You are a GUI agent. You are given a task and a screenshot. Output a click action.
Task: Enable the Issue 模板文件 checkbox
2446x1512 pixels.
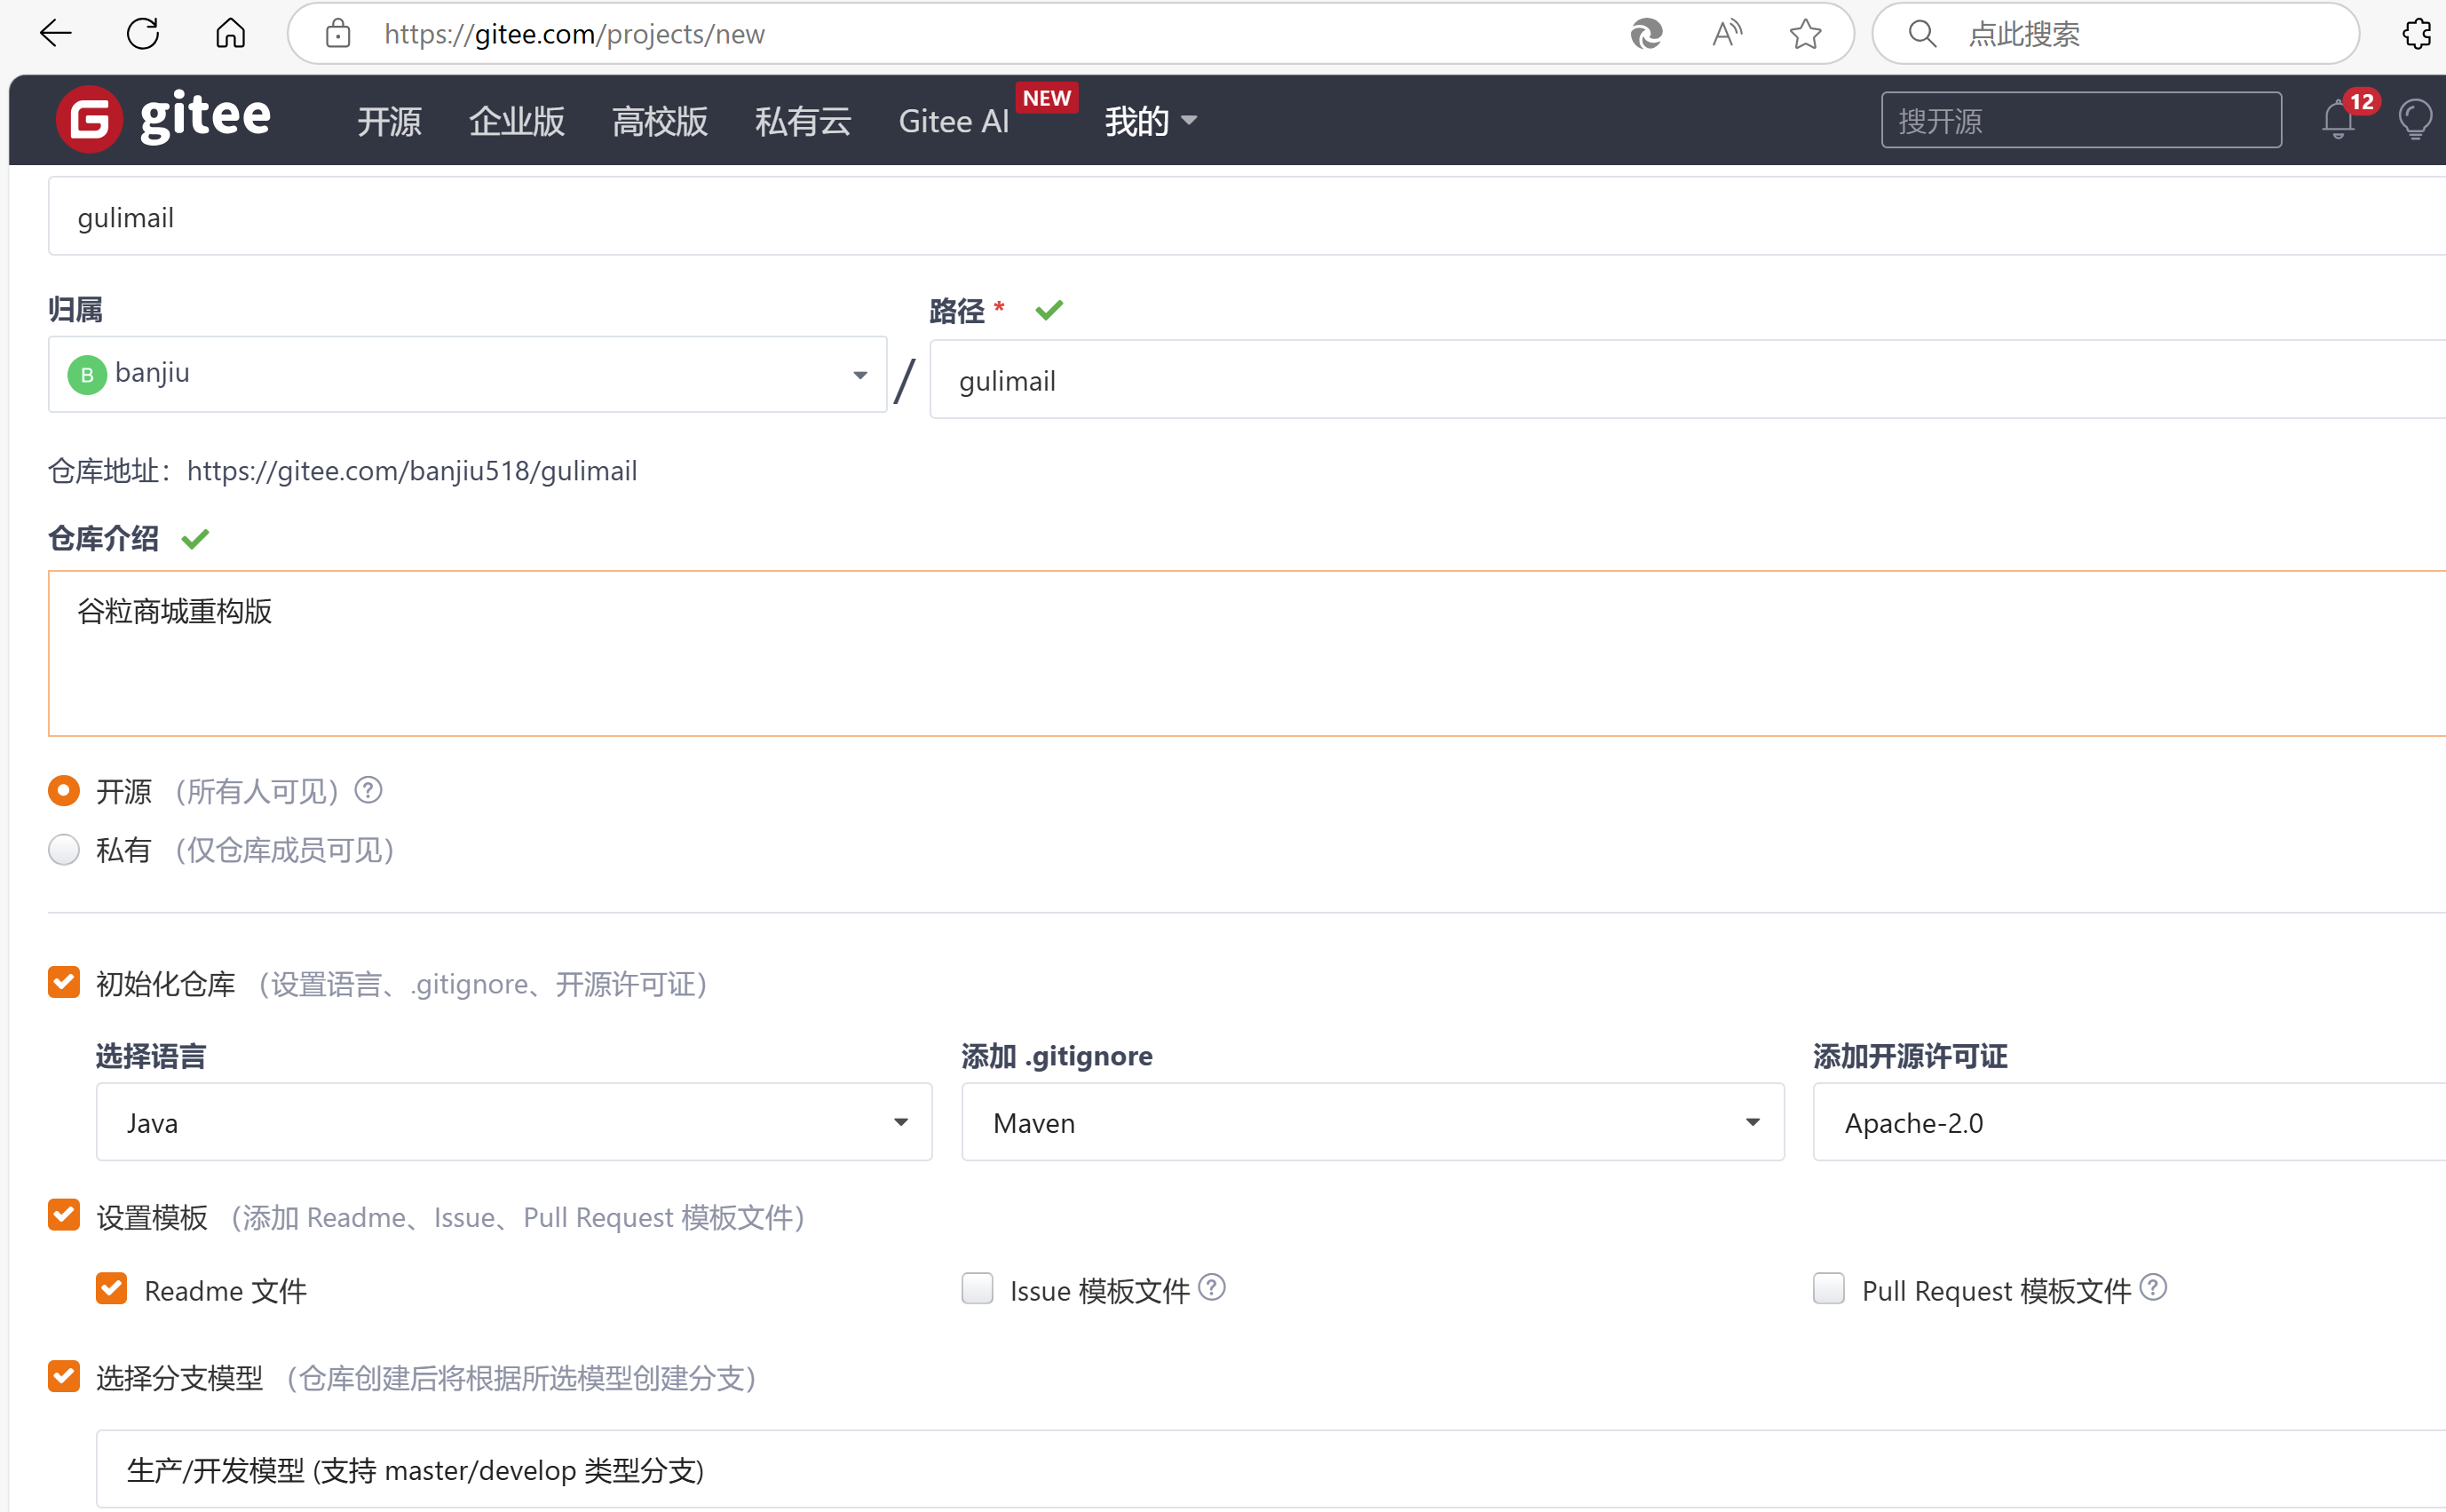click(x=977, y=1289)
